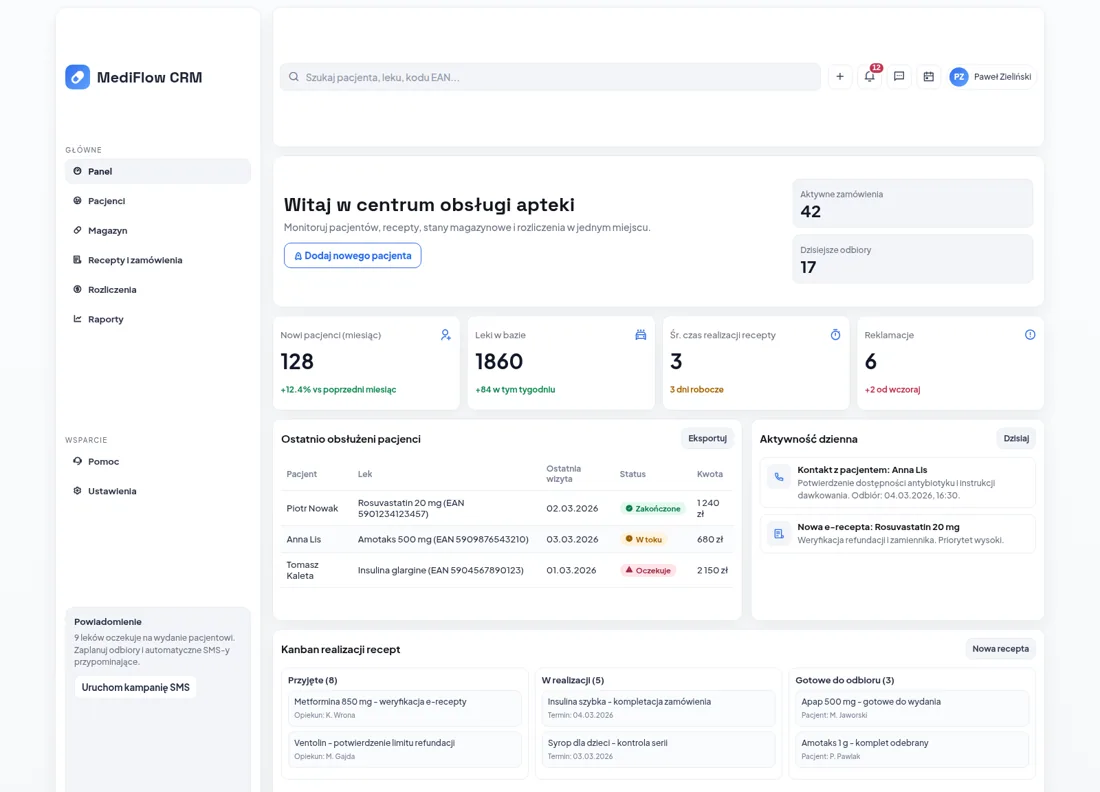Viewport: 1100px width, 792px height.
Task: Click the Pacjenci sidebar icon
Action: (x=77, y=201)
